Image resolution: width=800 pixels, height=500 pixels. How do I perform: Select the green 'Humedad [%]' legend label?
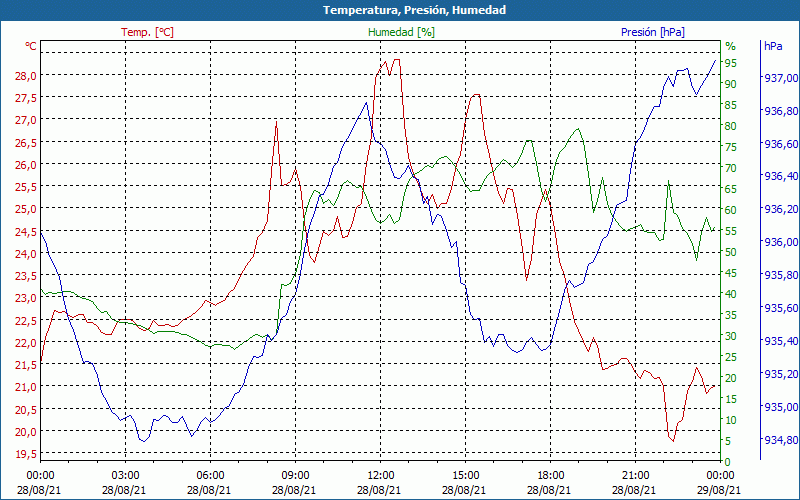(x=402, y=32)
